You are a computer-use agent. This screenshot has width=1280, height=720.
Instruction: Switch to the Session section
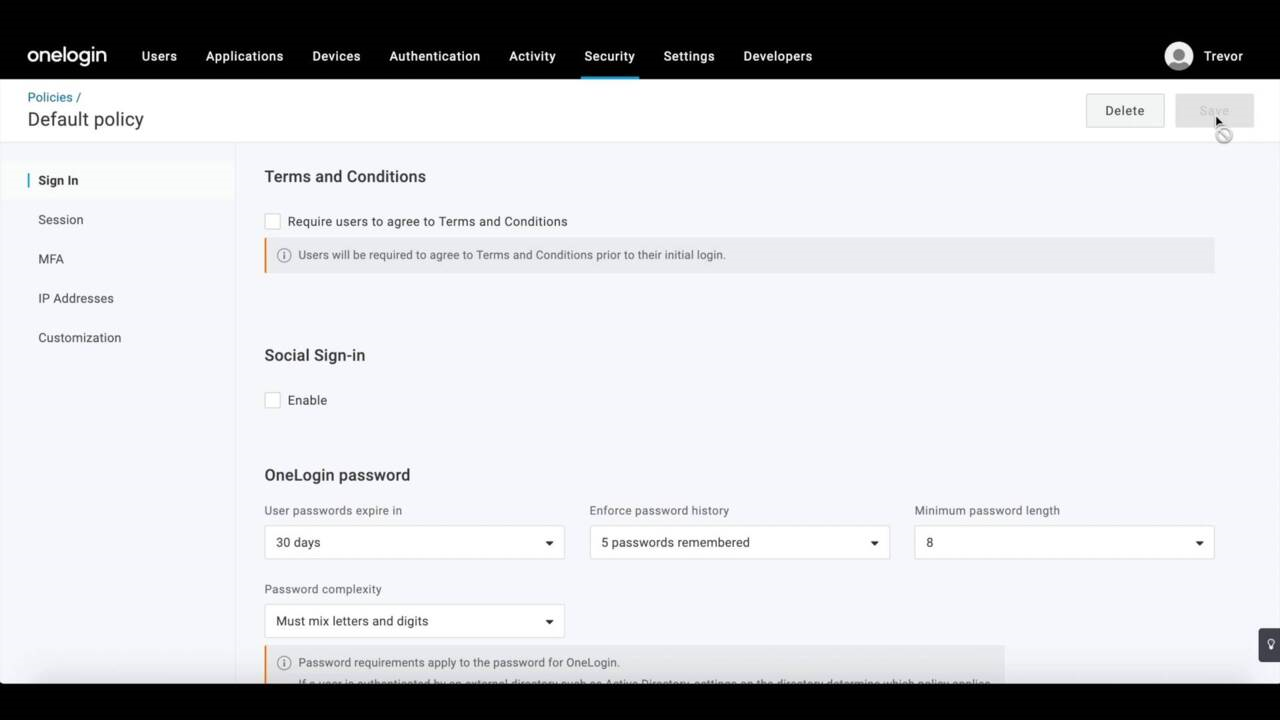61,220
